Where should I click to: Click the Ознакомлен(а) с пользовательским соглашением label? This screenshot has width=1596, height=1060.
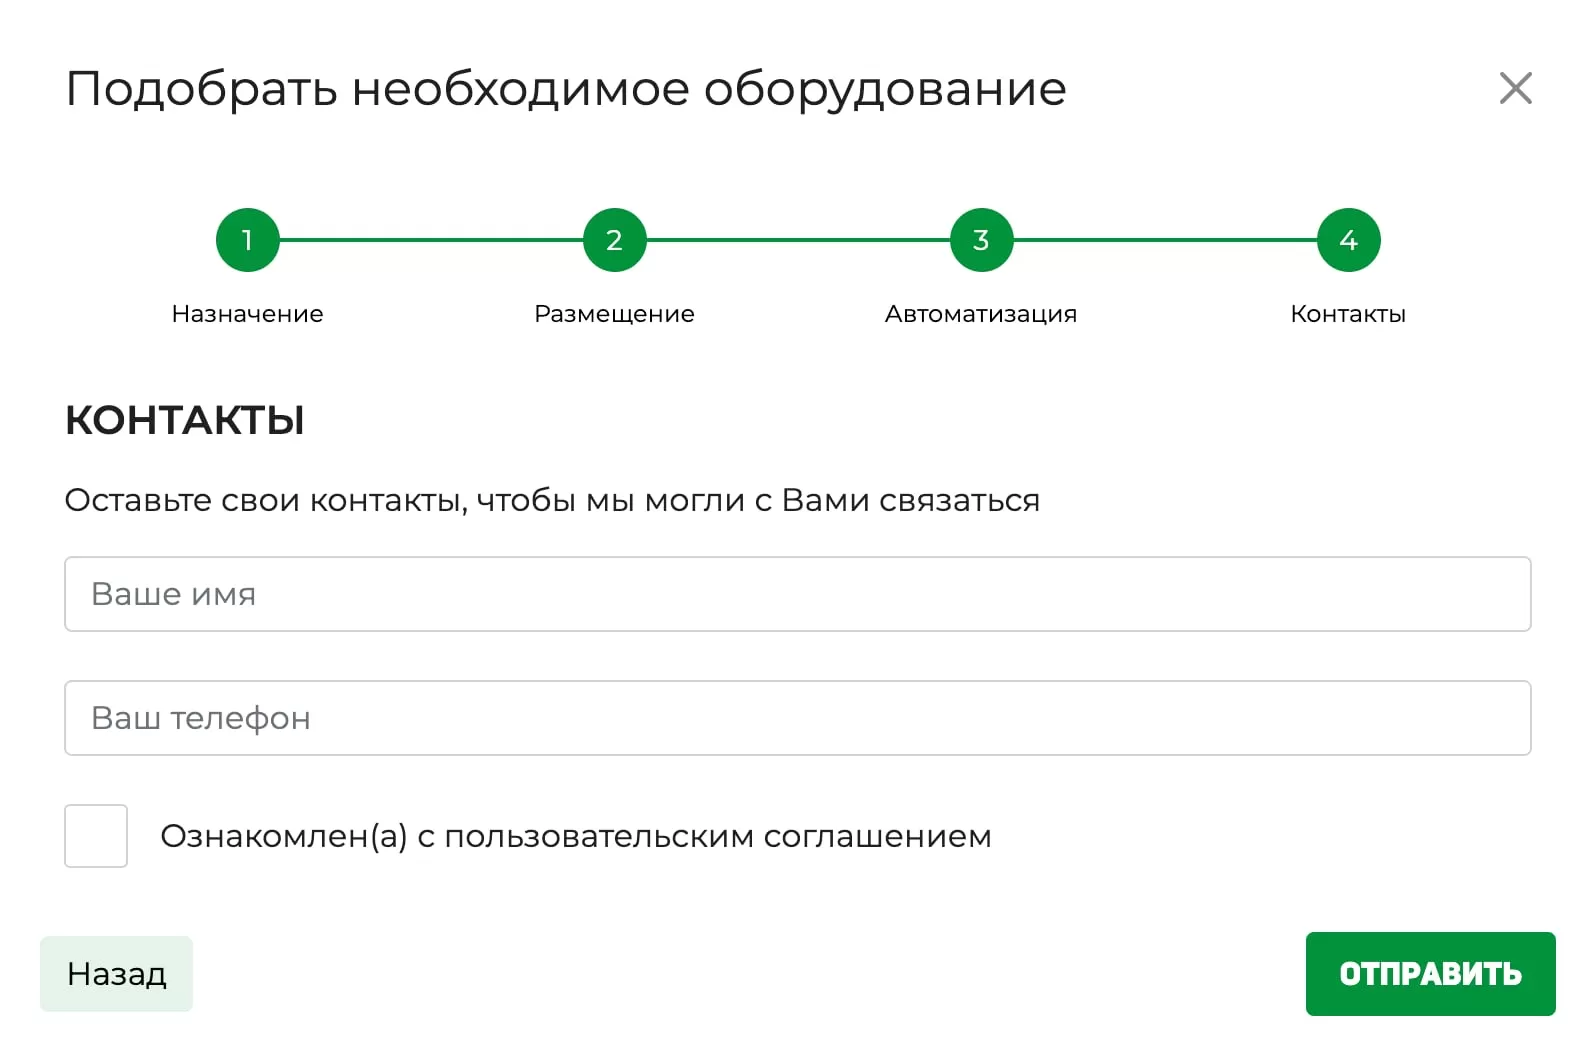pos(575,836)
